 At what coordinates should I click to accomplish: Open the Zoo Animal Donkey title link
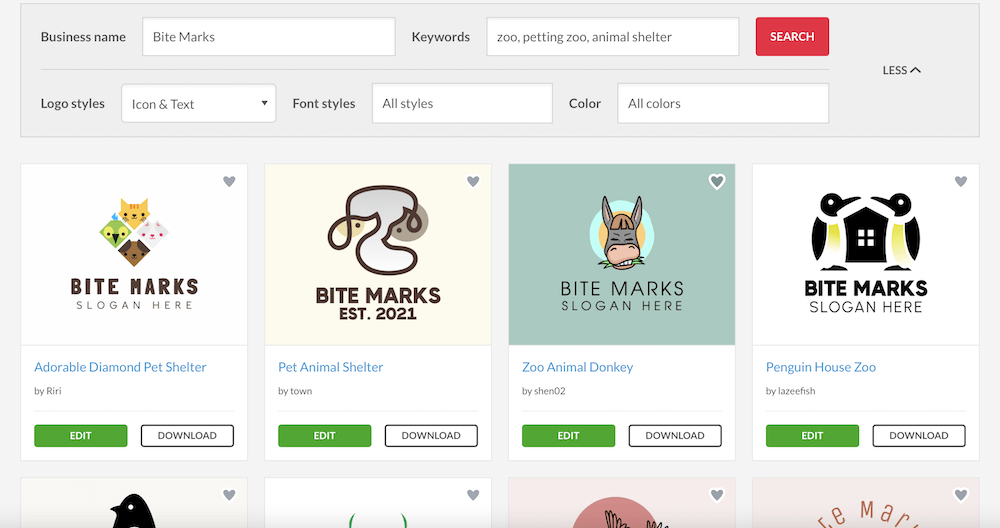point(577,367)
